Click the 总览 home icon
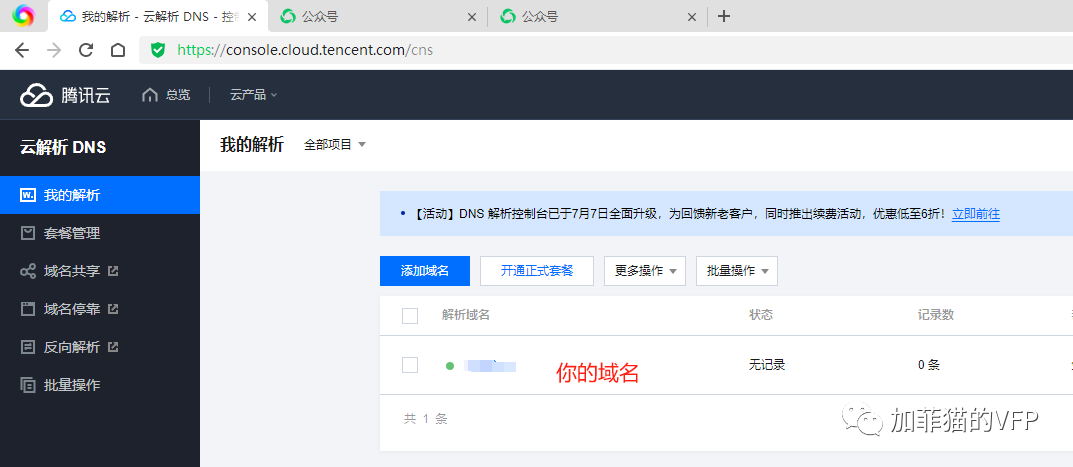Image resolution: width=1073 pixels, height=467 pixels. [x=149, y=95]
